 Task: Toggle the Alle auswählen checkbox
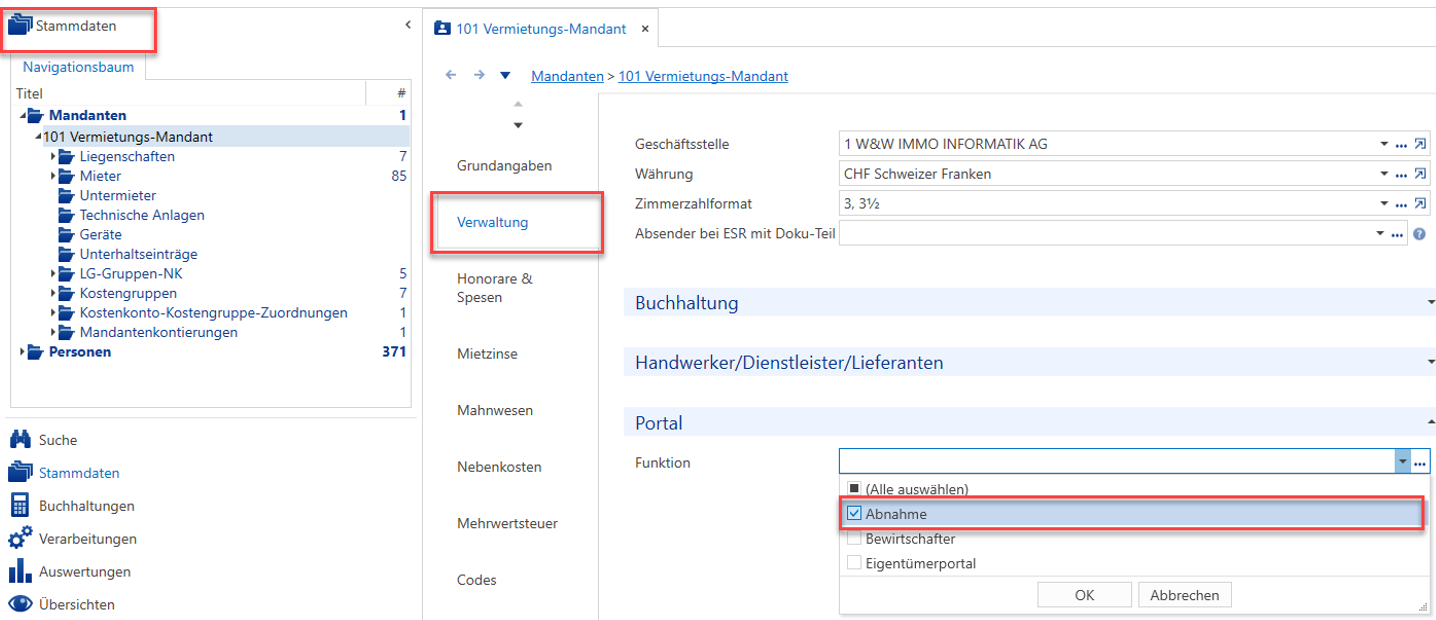[x=854, y=489]
